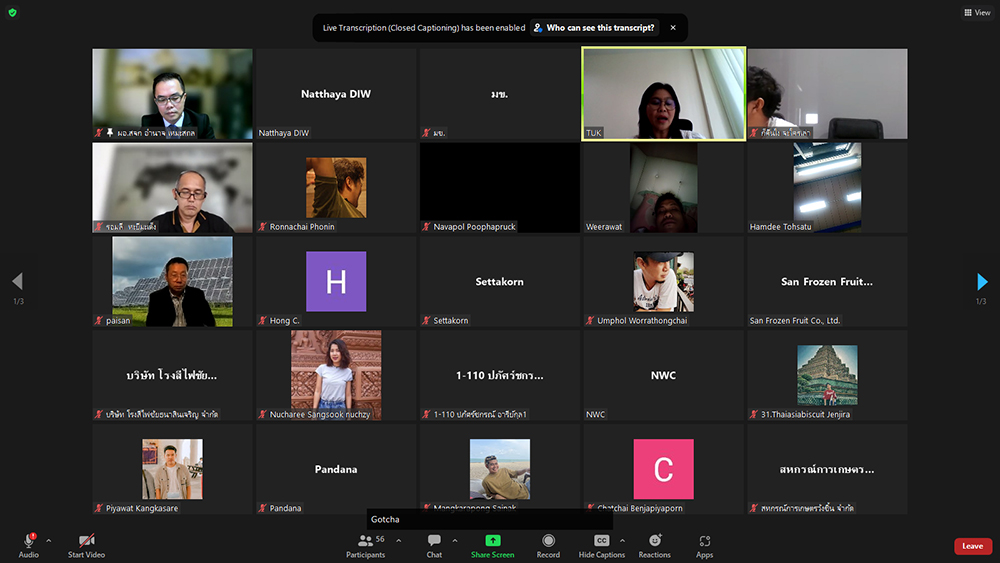This screenshot has height=563, width=1000.
Task: Open the Reactions menu
Action: (x=655, y=541)
